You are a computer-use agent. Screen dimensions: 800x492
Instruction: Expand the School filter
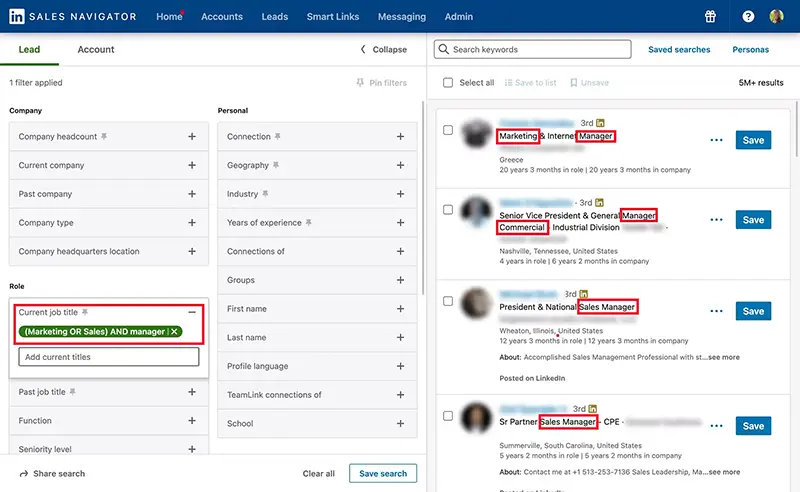click(401, 424)
